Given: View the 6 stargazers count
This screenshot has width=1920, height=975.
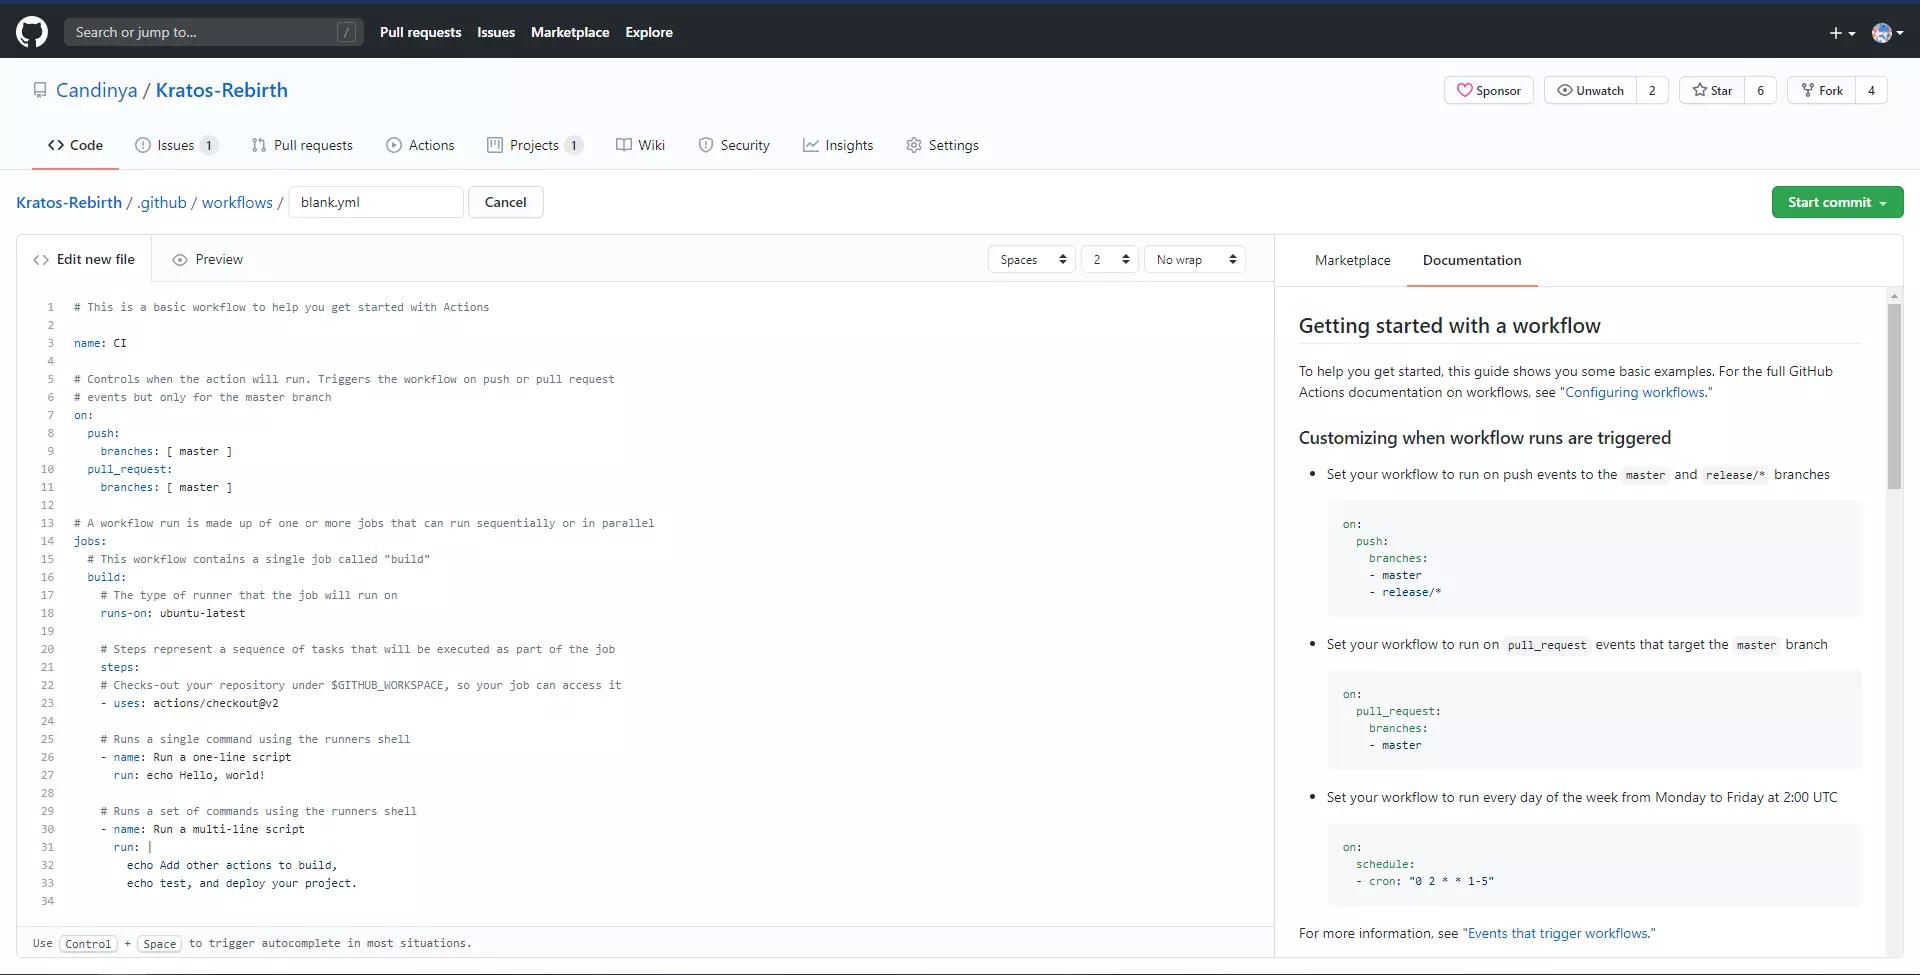Looking at the screenshot, I should coord(1760,90).
